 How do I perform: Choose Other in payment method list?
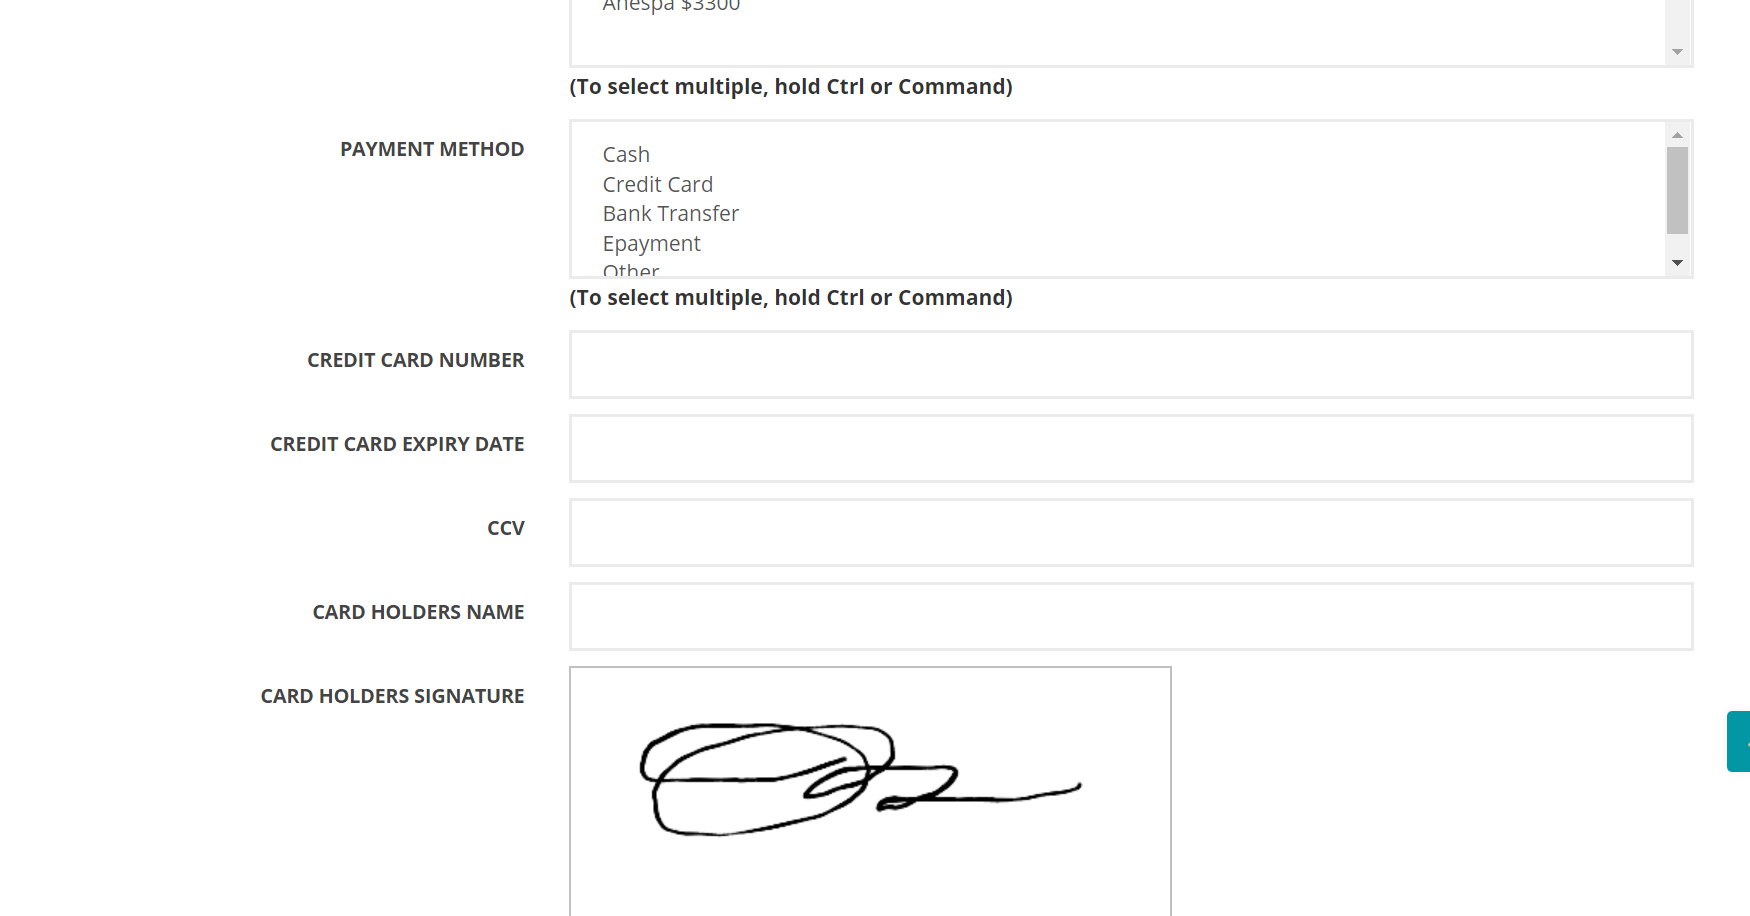[x=631, y=270]
